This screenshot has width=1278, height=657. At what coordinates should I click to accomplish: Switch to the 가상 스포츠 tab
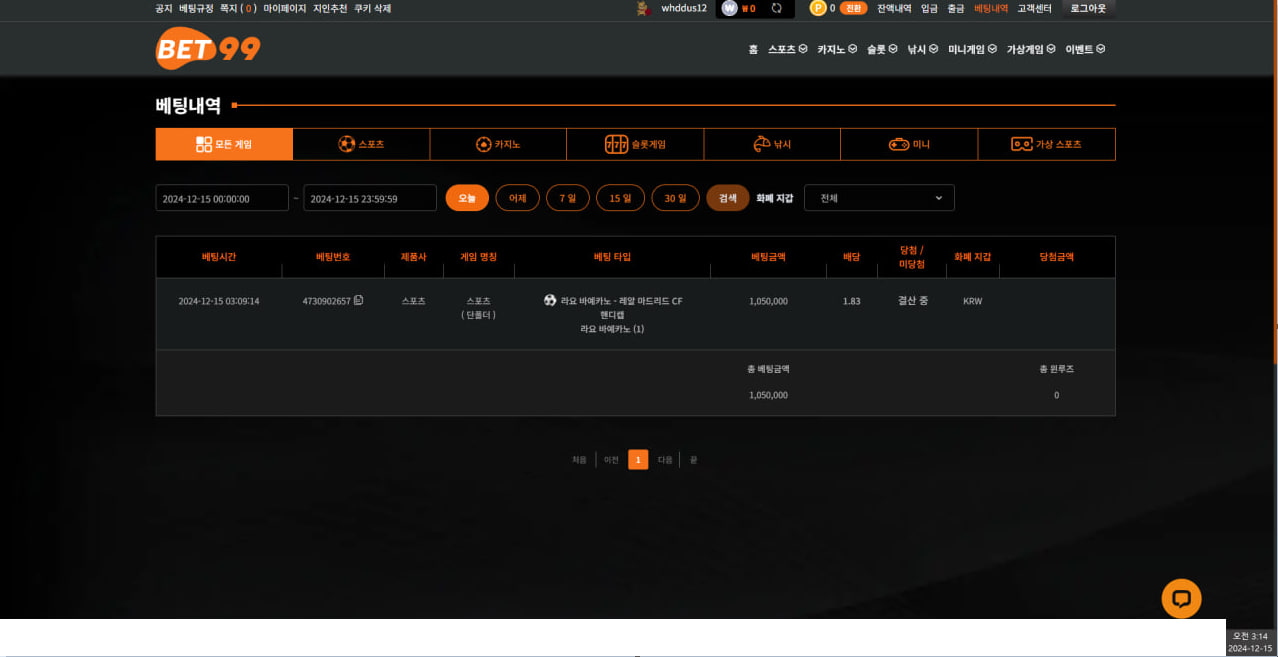(x=1046, y=144)
